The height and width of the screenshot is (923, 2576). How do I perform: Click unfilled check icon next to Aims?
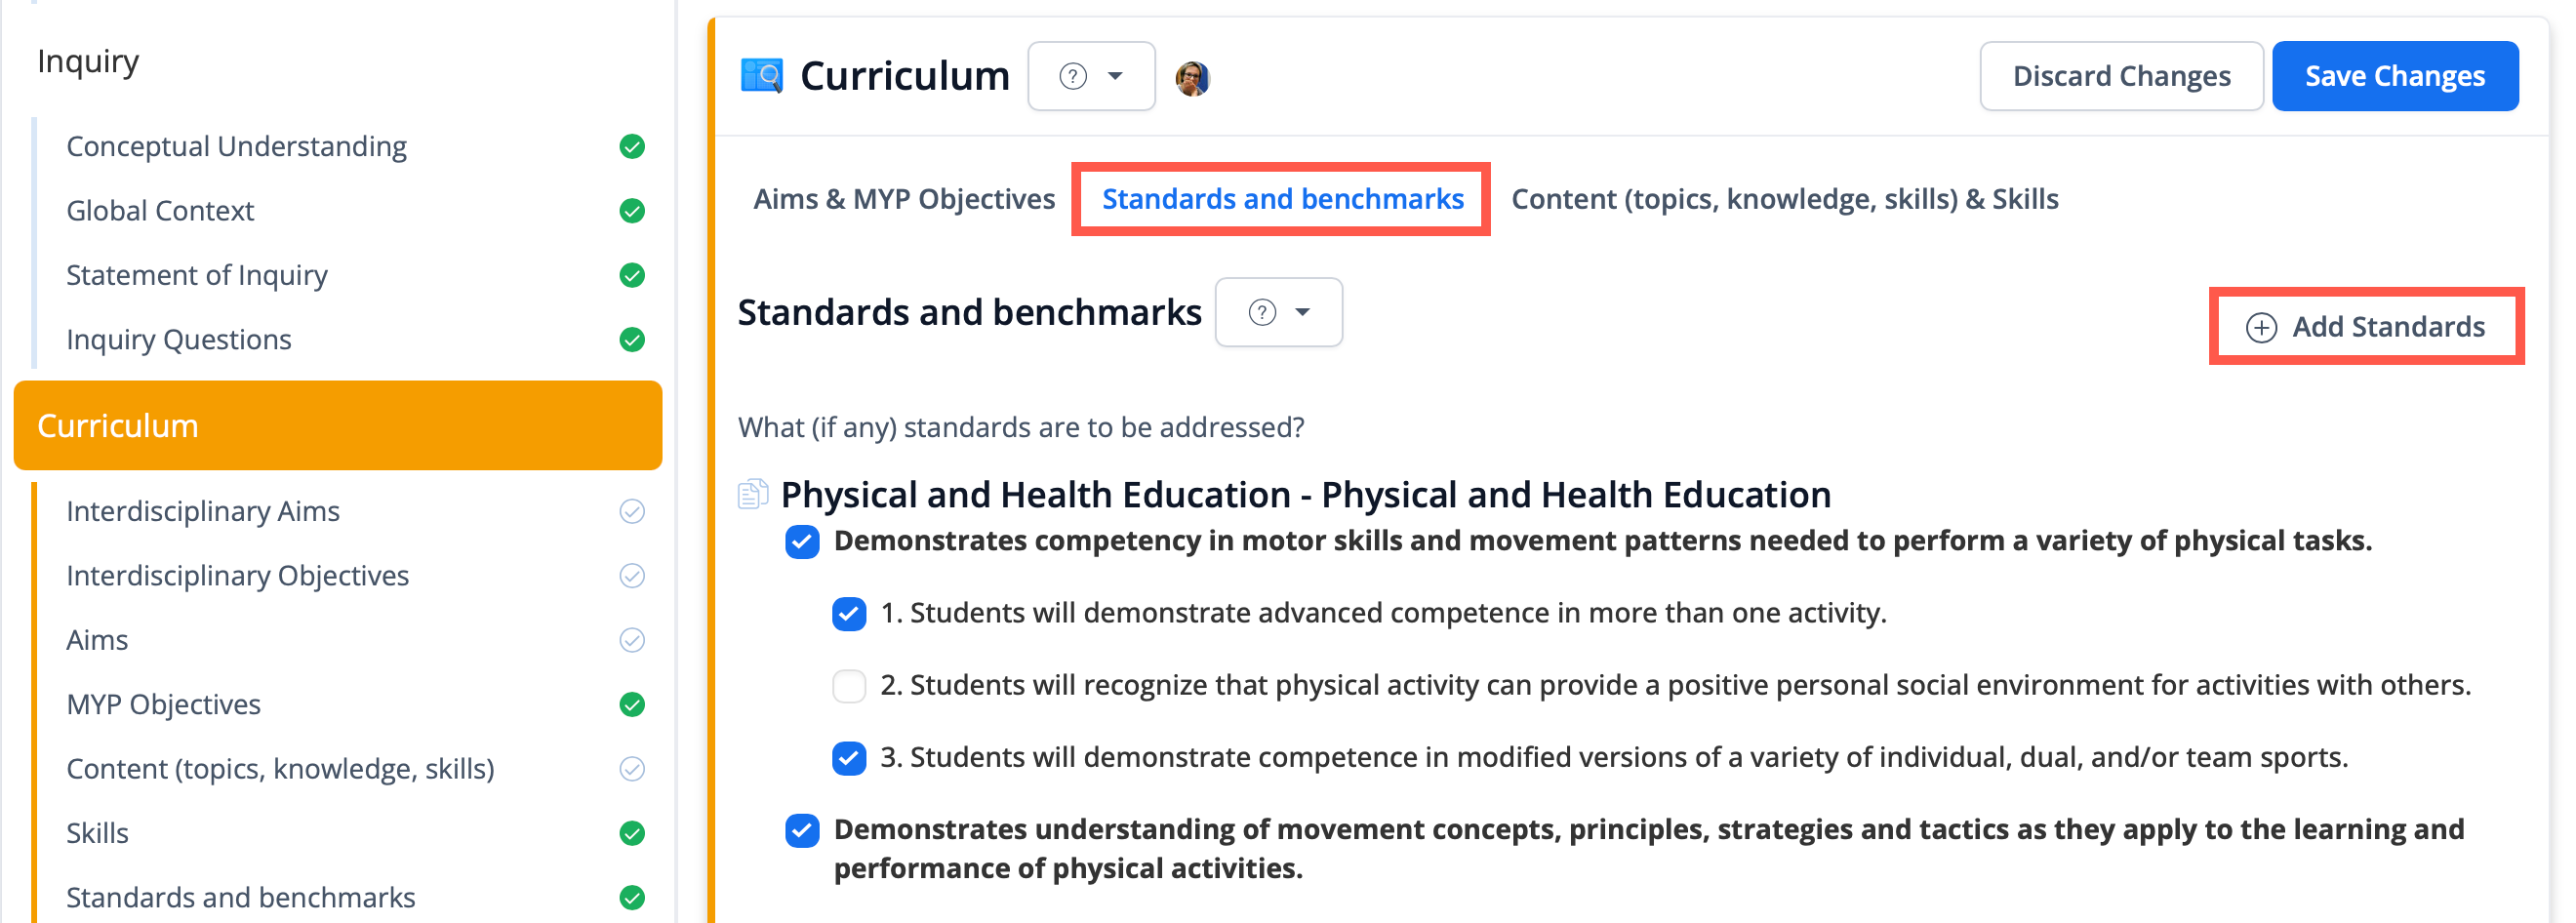click(x=632, y=640)
